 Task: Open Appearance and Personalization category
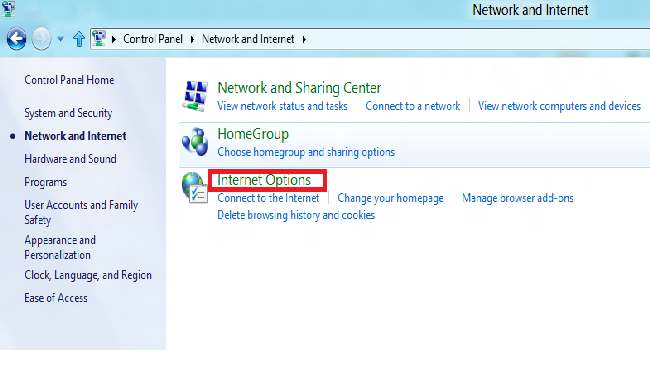pyautogui.click(x=60, y=248)
